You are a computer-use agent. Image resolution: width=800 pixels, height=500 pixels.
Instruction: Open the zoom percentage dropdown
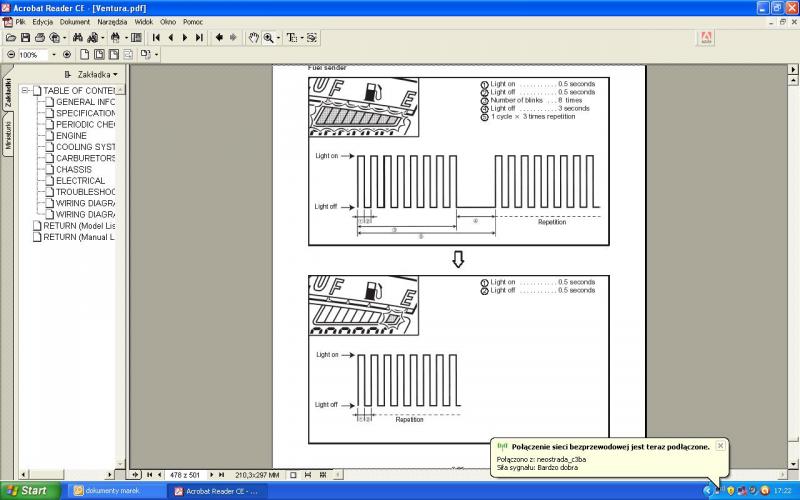53,54
